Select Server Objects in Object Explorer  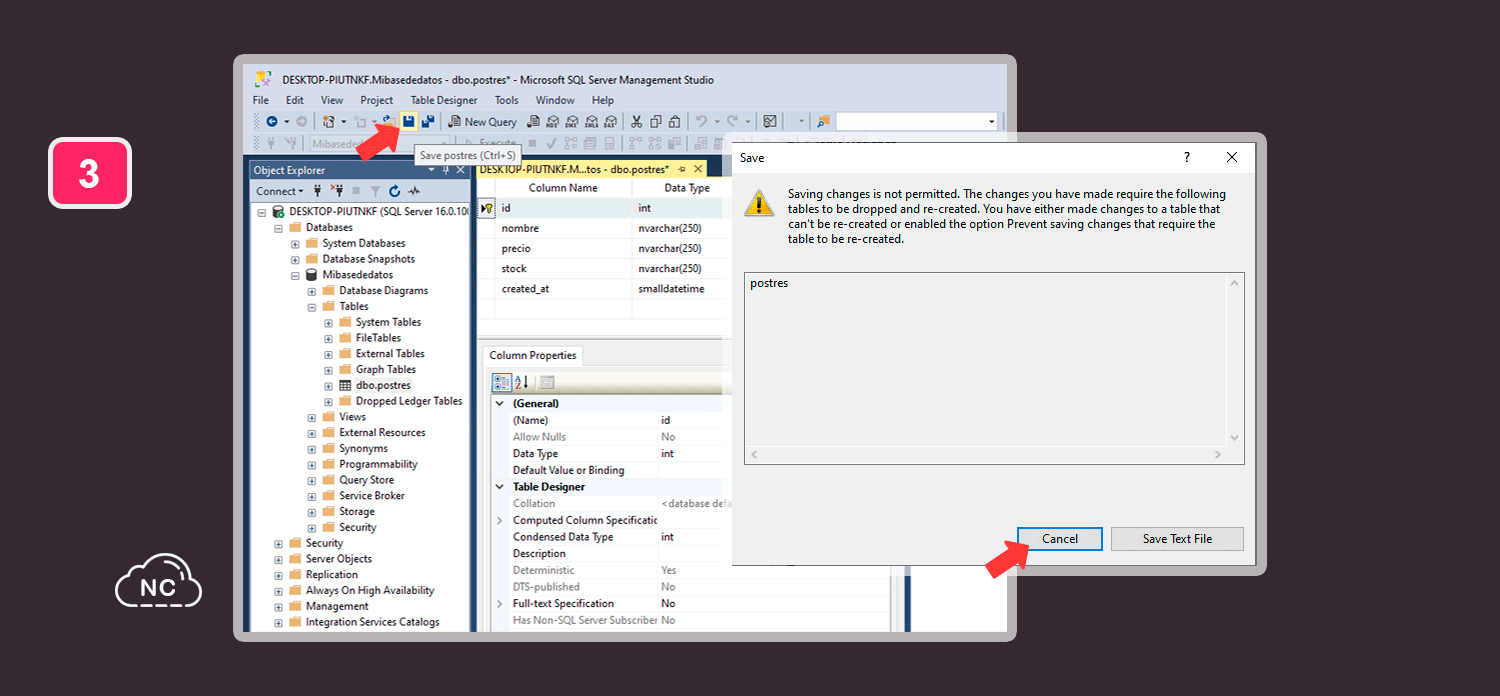click(x=339, y=559)
